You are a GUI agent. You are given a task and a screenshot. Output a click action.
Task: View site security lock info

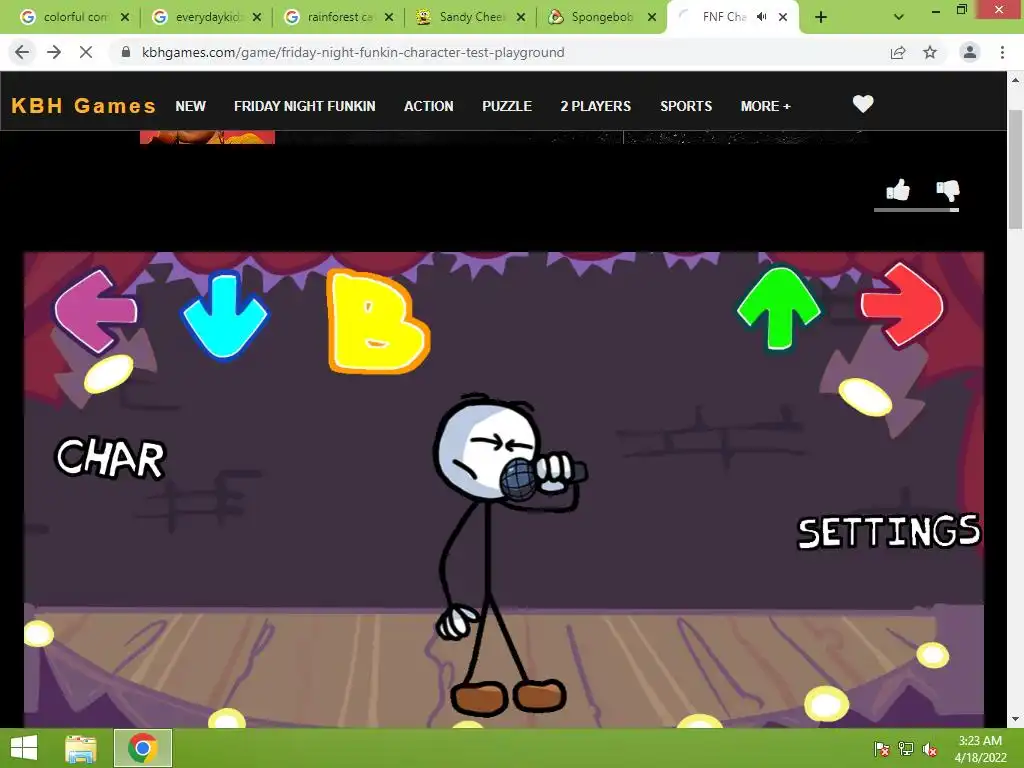[x=126, y=52]
